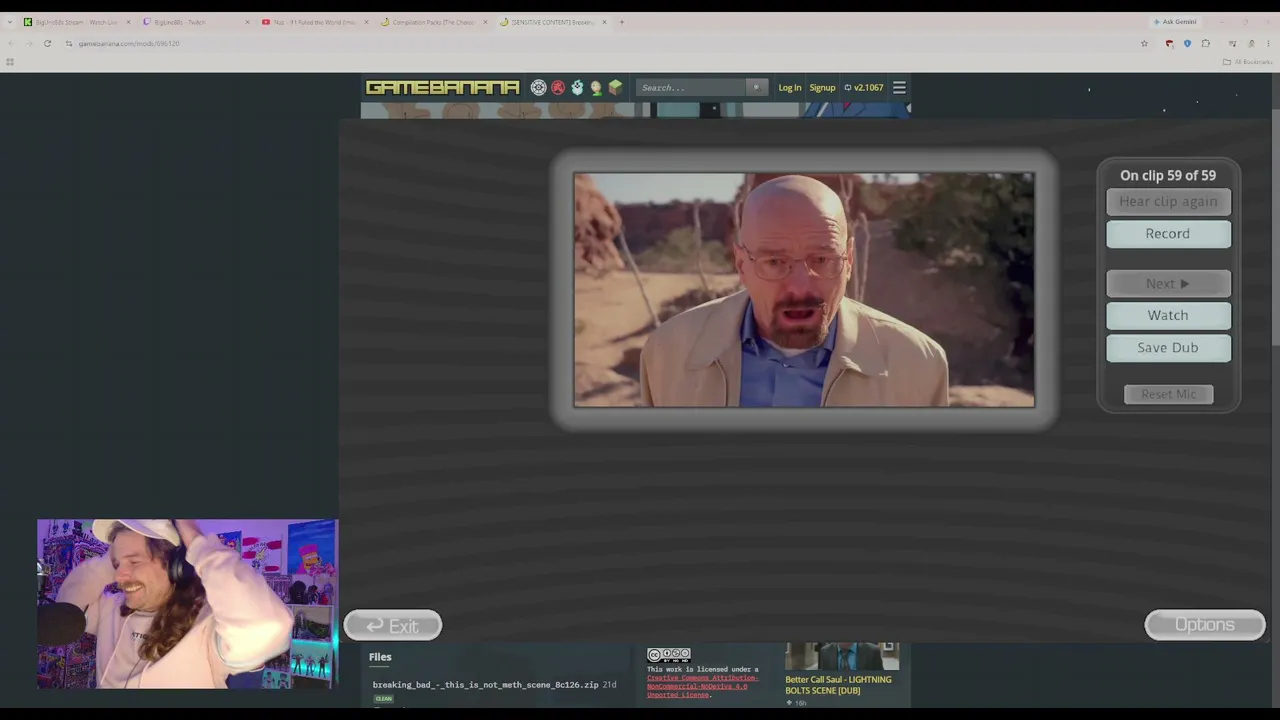Close the Nas YouTube tab

pos(366,22)
